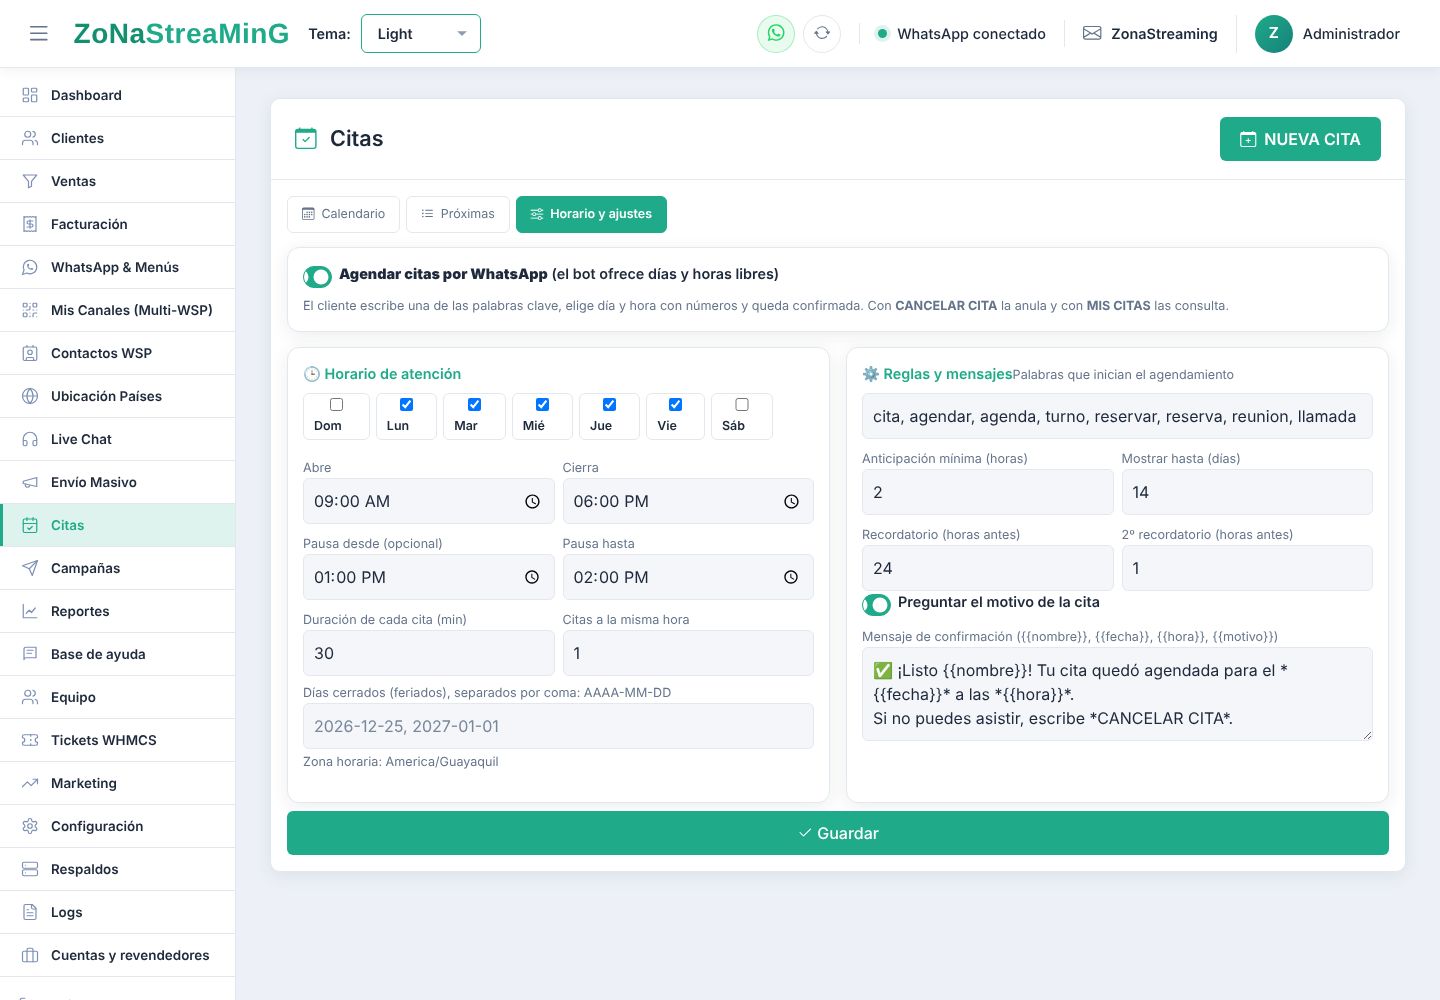
Task: Click the Anticipación mínima hours field
Action: [987, 492]
